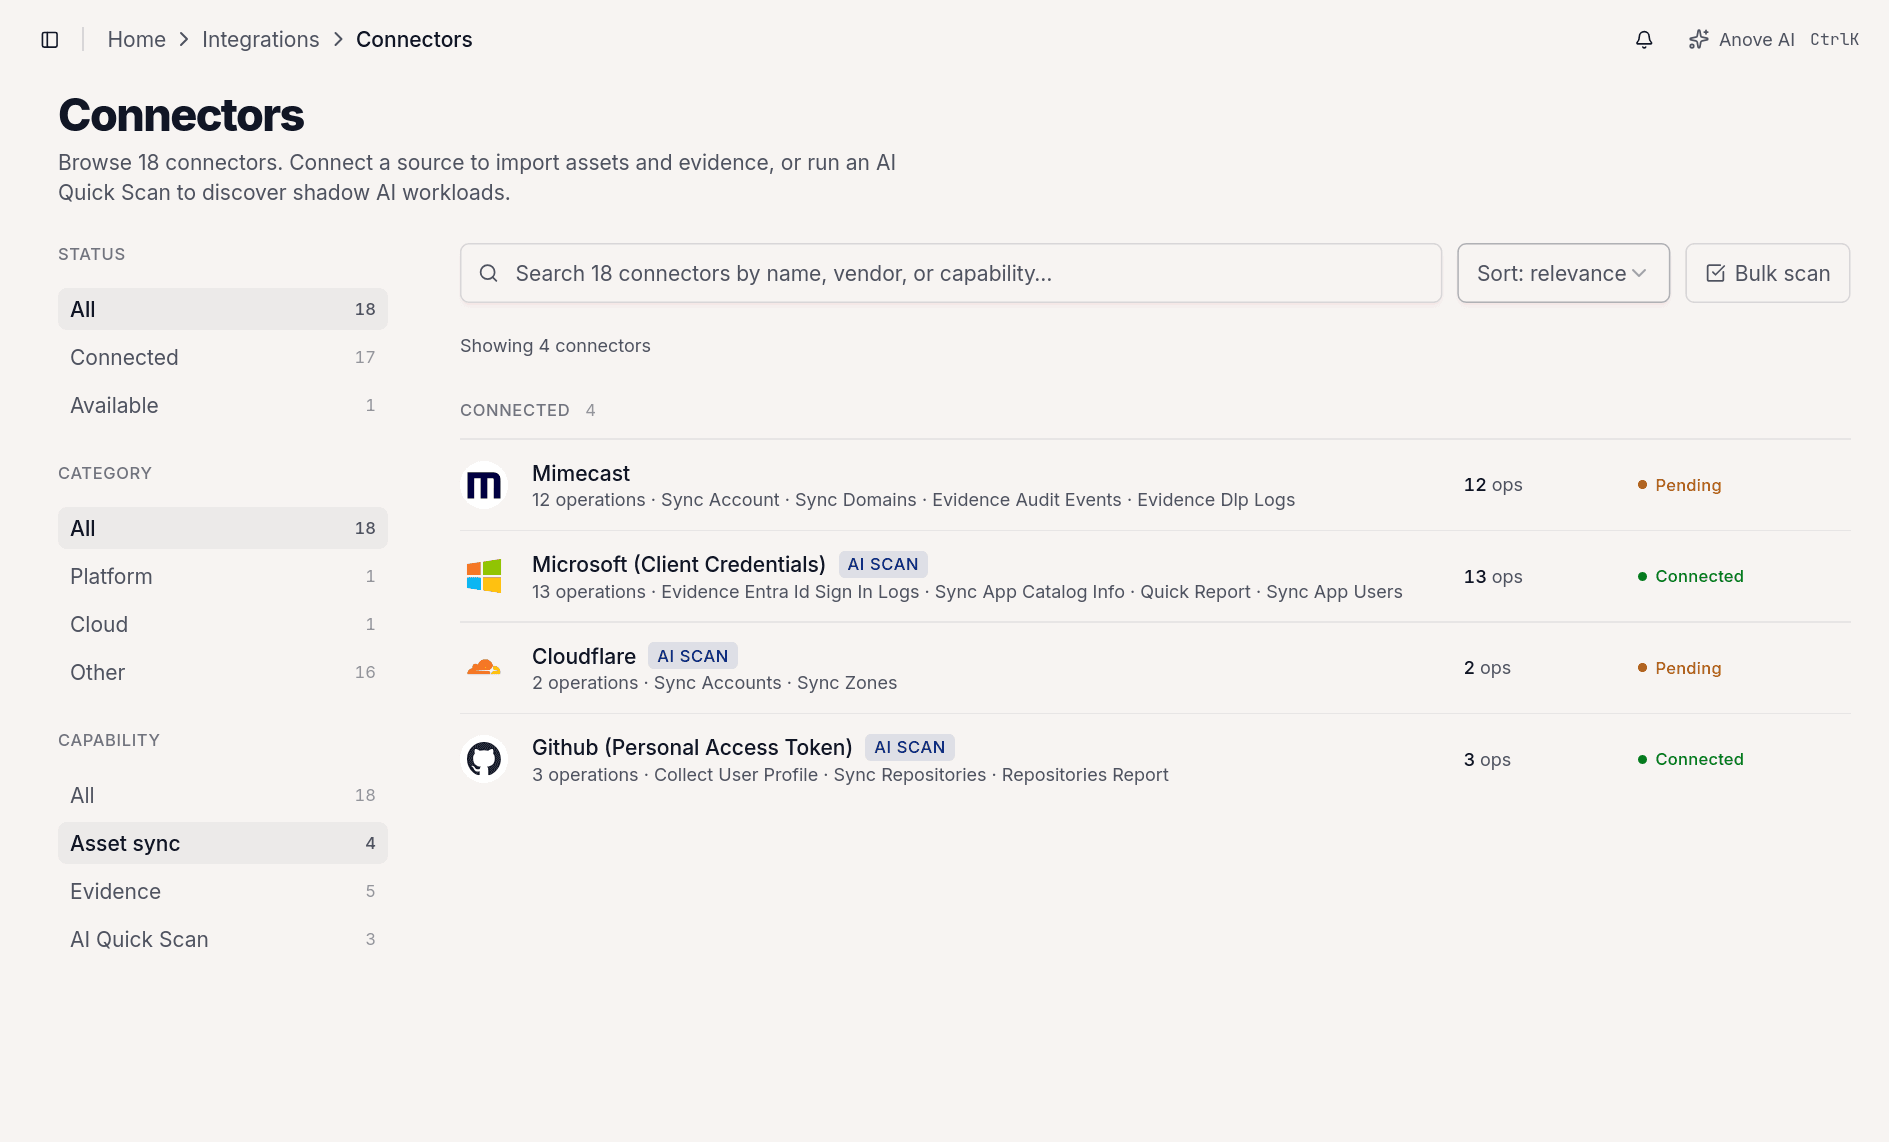Click Microsoft's AI SCAN badge
Image resolution: width=1889 pixels, height=1142 pixels.
point(883,564)
